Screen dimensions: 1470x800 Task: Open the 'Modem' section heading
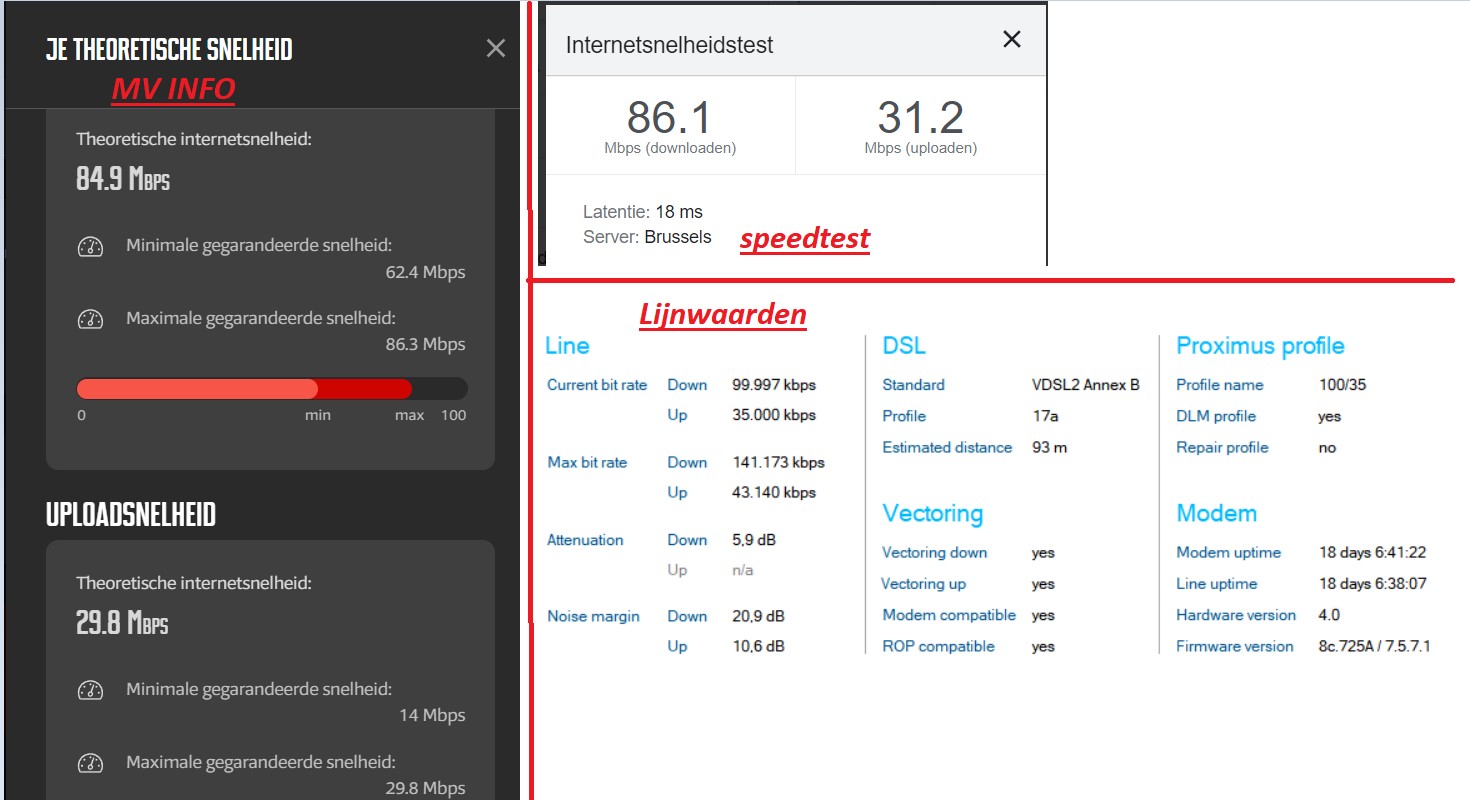[x=1216, y=514]
